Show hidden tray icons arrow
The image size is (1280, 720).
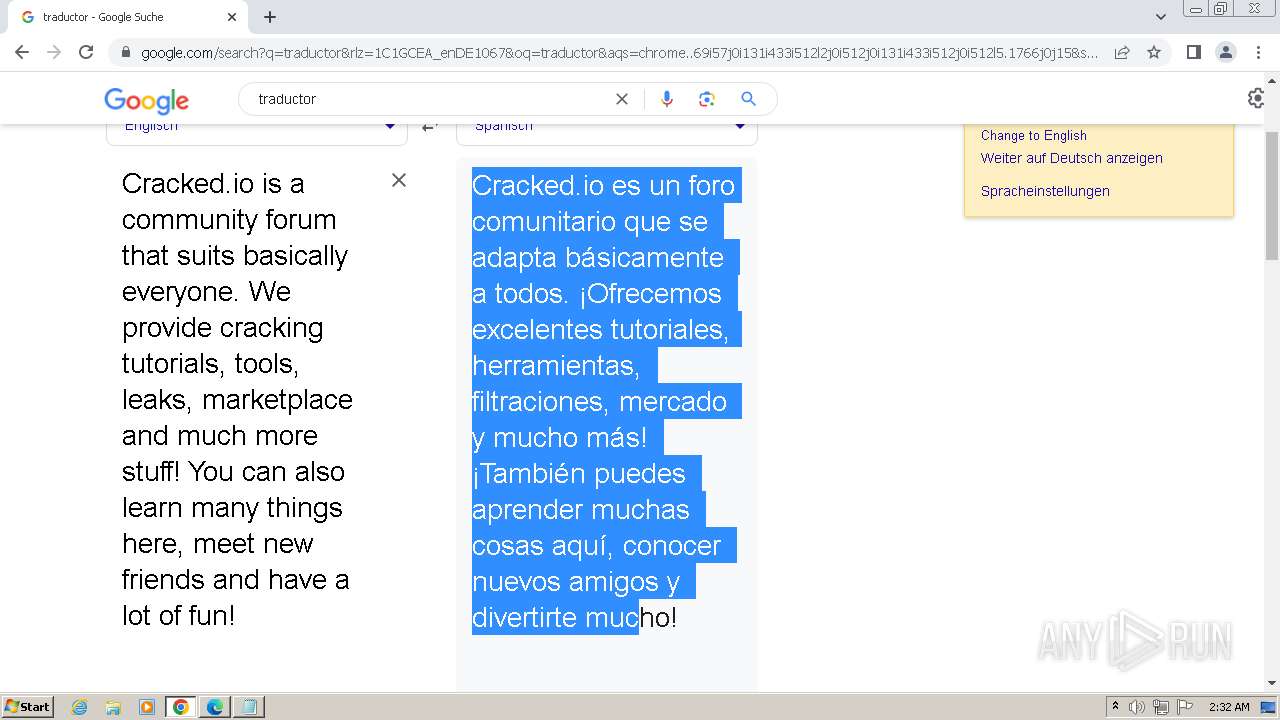click(1115, 706)
